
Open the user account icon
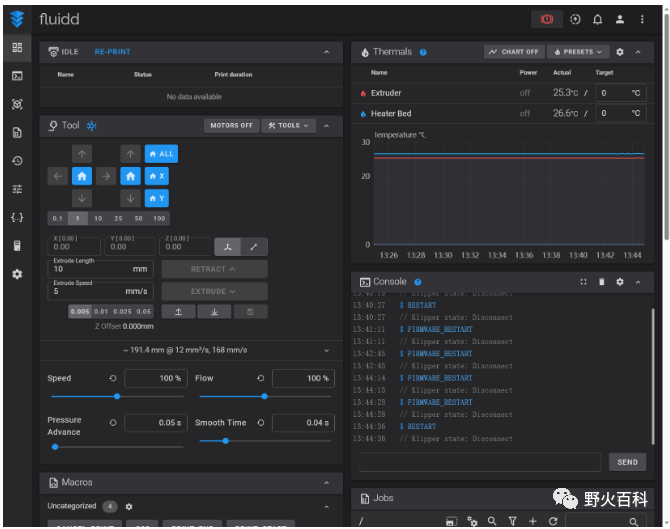click(x=620, y=19)
